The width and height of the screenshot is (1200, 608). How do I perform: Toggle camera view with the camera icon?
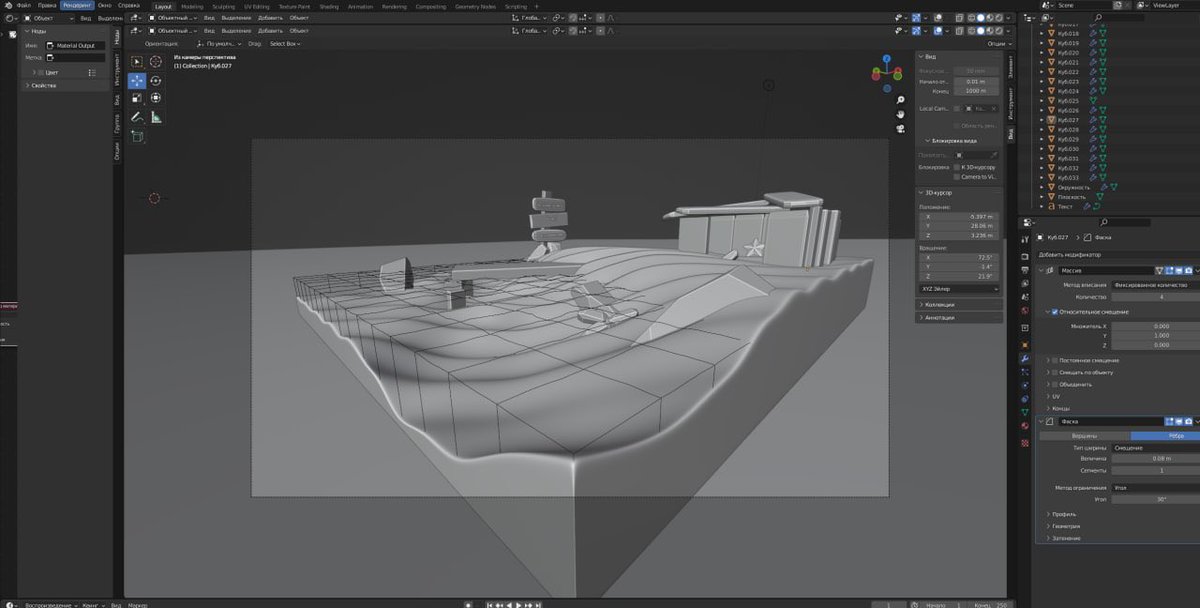(x=900, y=128)
